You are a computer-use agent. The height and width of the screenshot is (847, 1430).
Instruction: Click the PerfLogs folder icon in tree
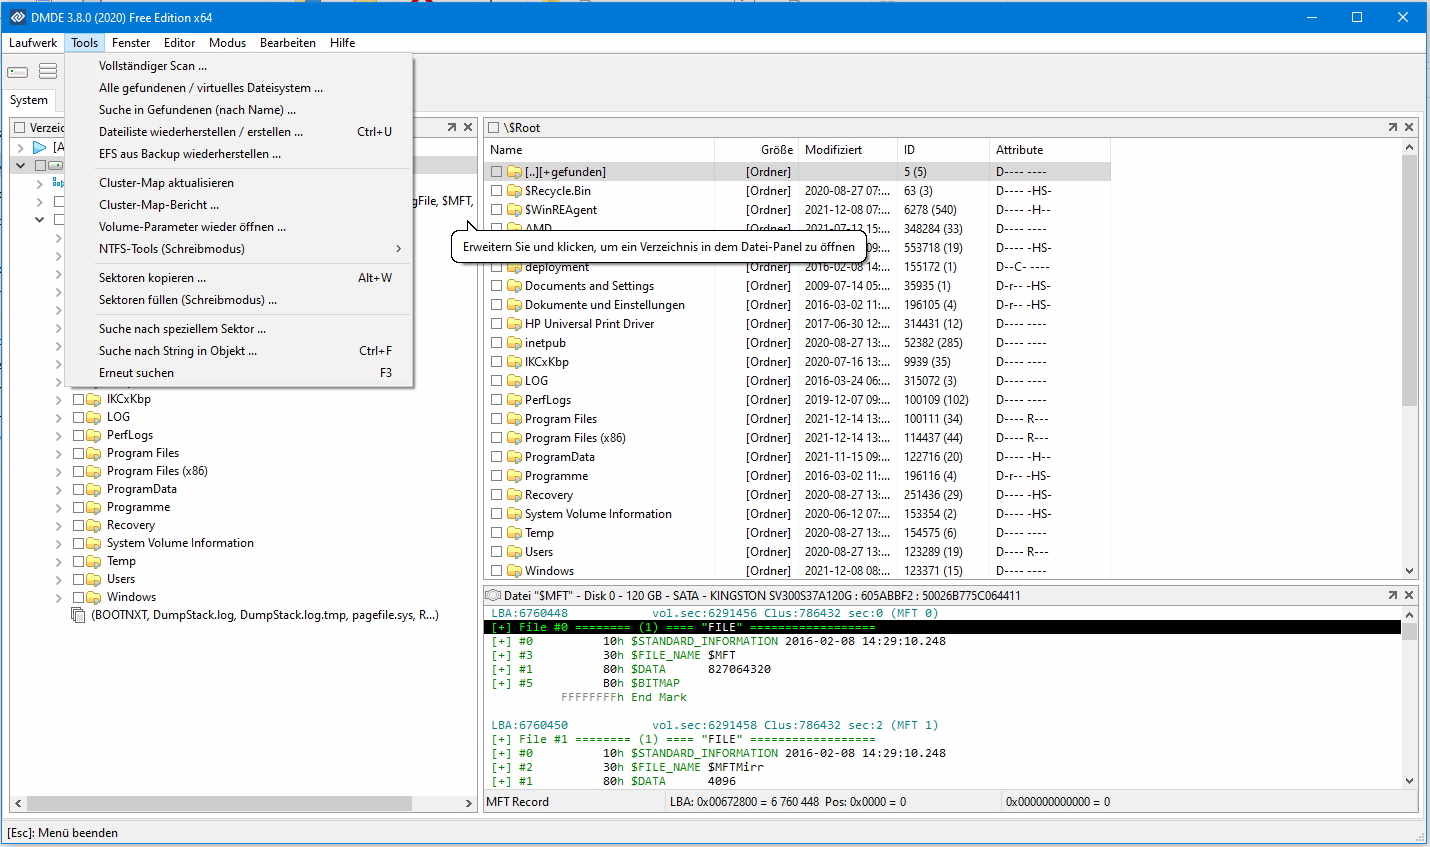[94, 435]
